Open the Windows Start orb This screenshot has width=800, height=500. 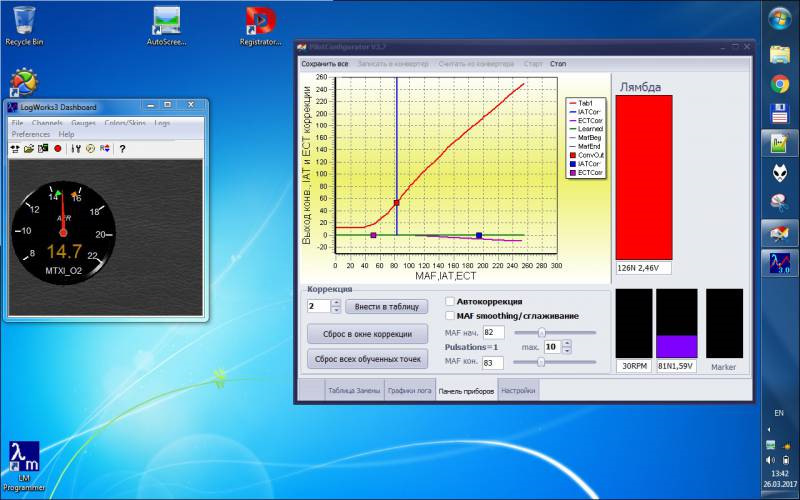coord(780,19)
